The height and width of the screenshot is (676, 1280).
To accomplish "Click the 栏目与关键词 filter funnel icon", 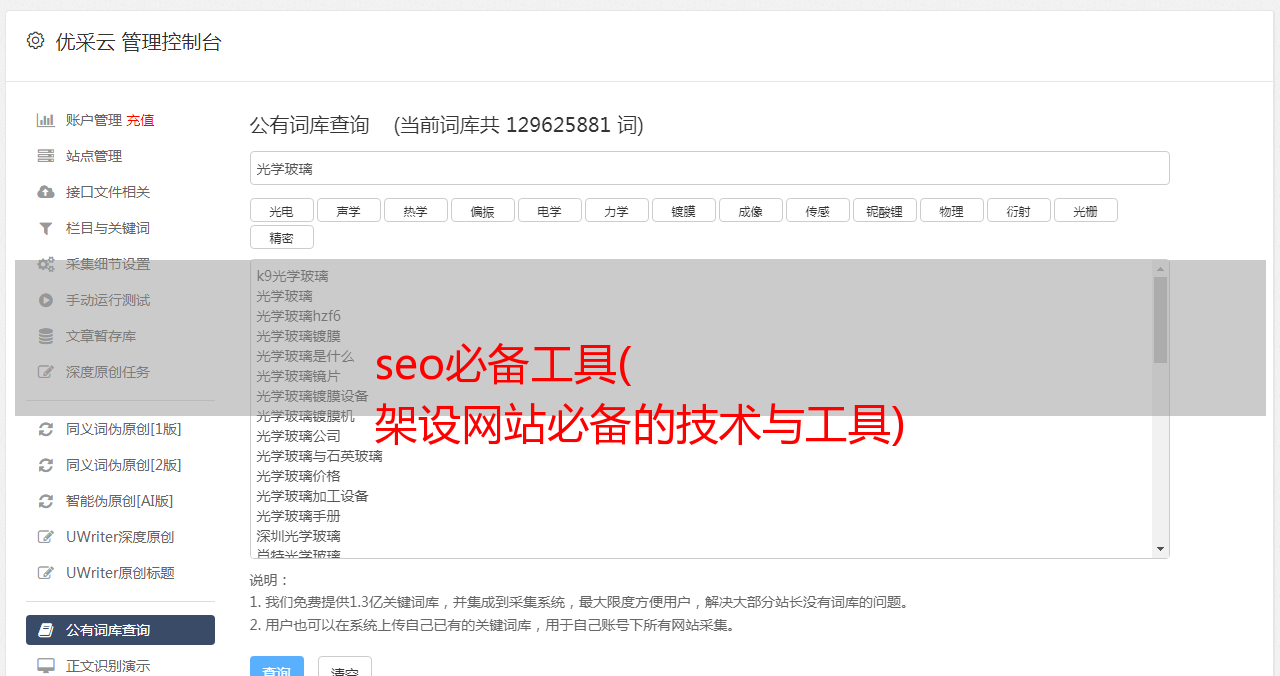I will pyautogui.click(x=45, y=228).
